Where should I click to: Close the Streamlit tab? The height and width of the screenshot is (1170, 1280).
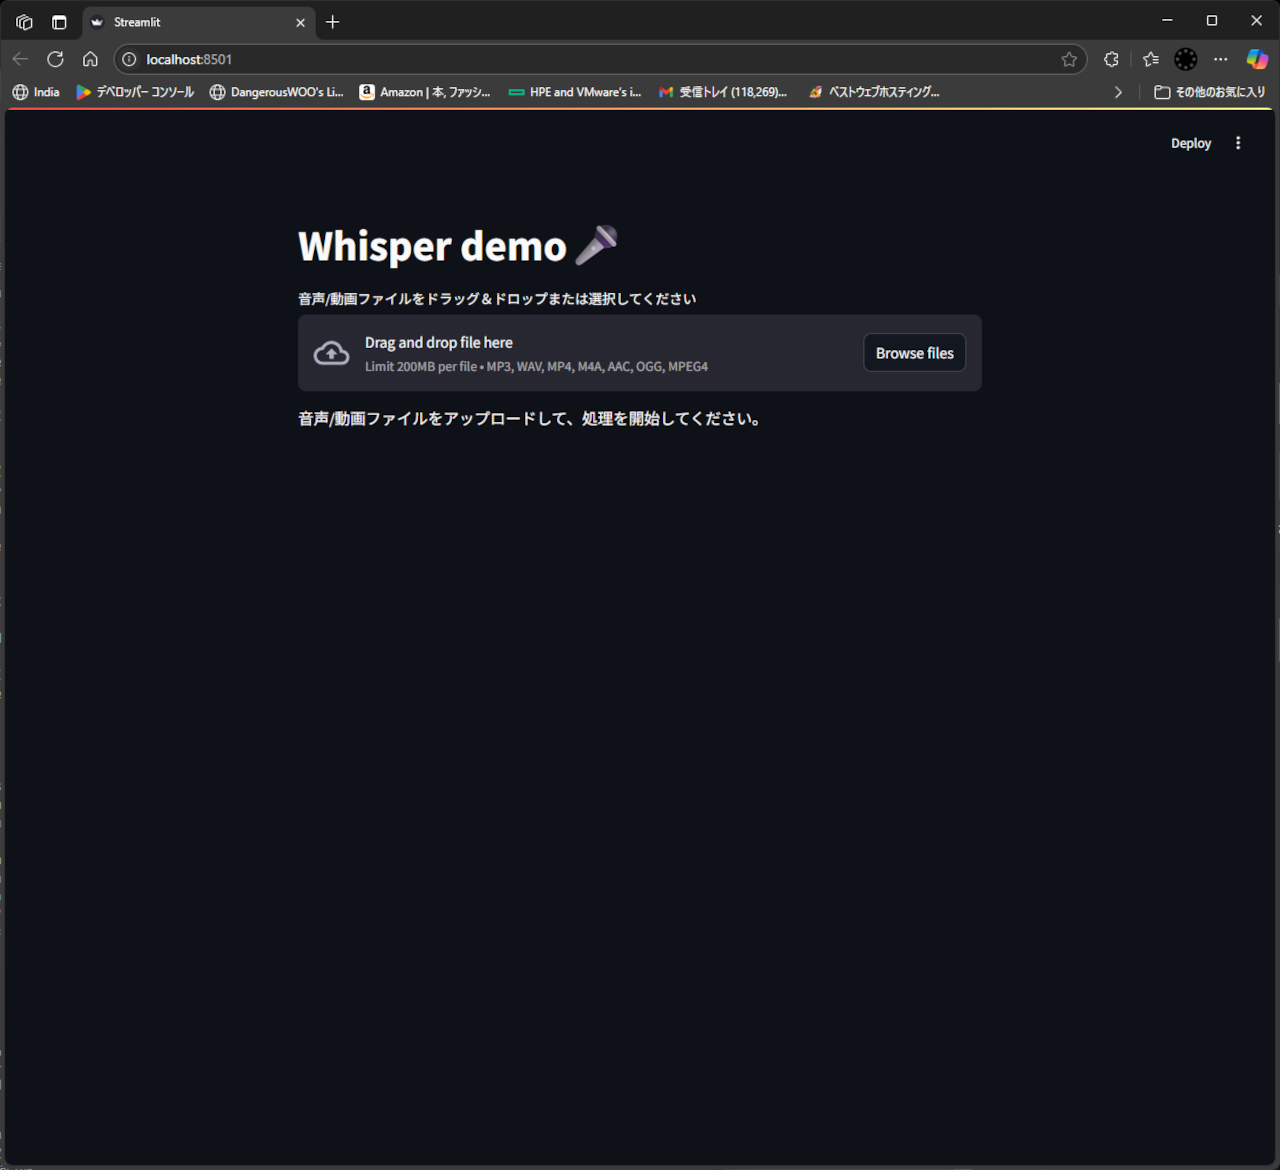tap(300, 22)
